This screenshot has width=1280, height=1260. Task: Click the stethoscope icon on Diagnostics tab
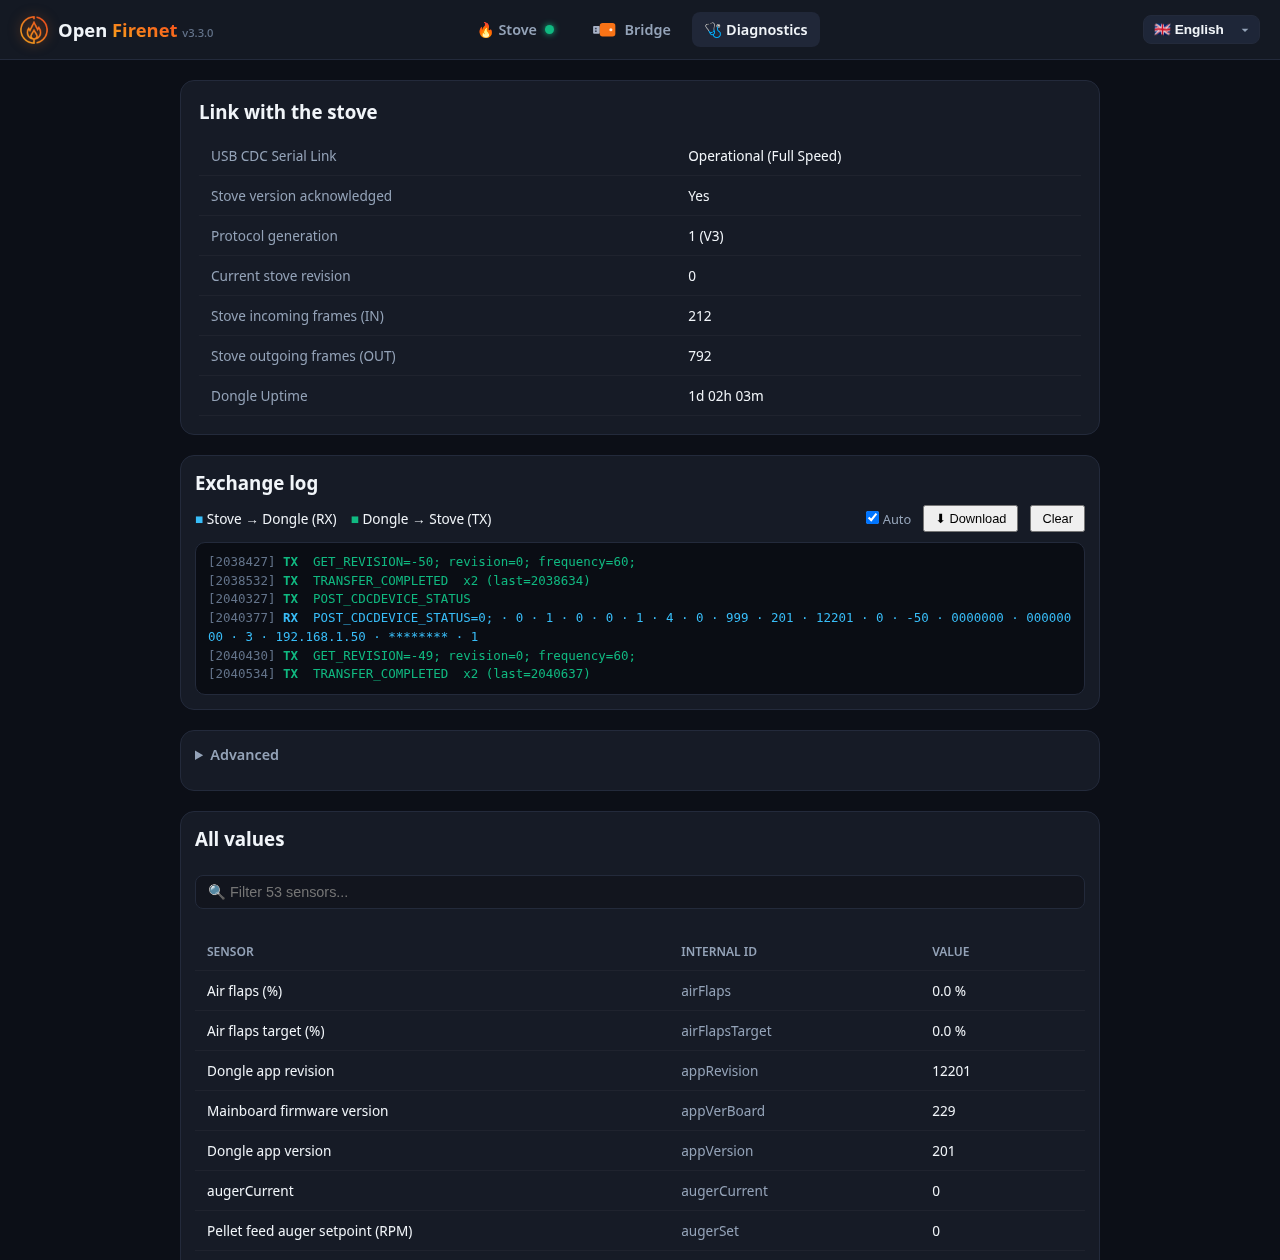tap(713, 30)
